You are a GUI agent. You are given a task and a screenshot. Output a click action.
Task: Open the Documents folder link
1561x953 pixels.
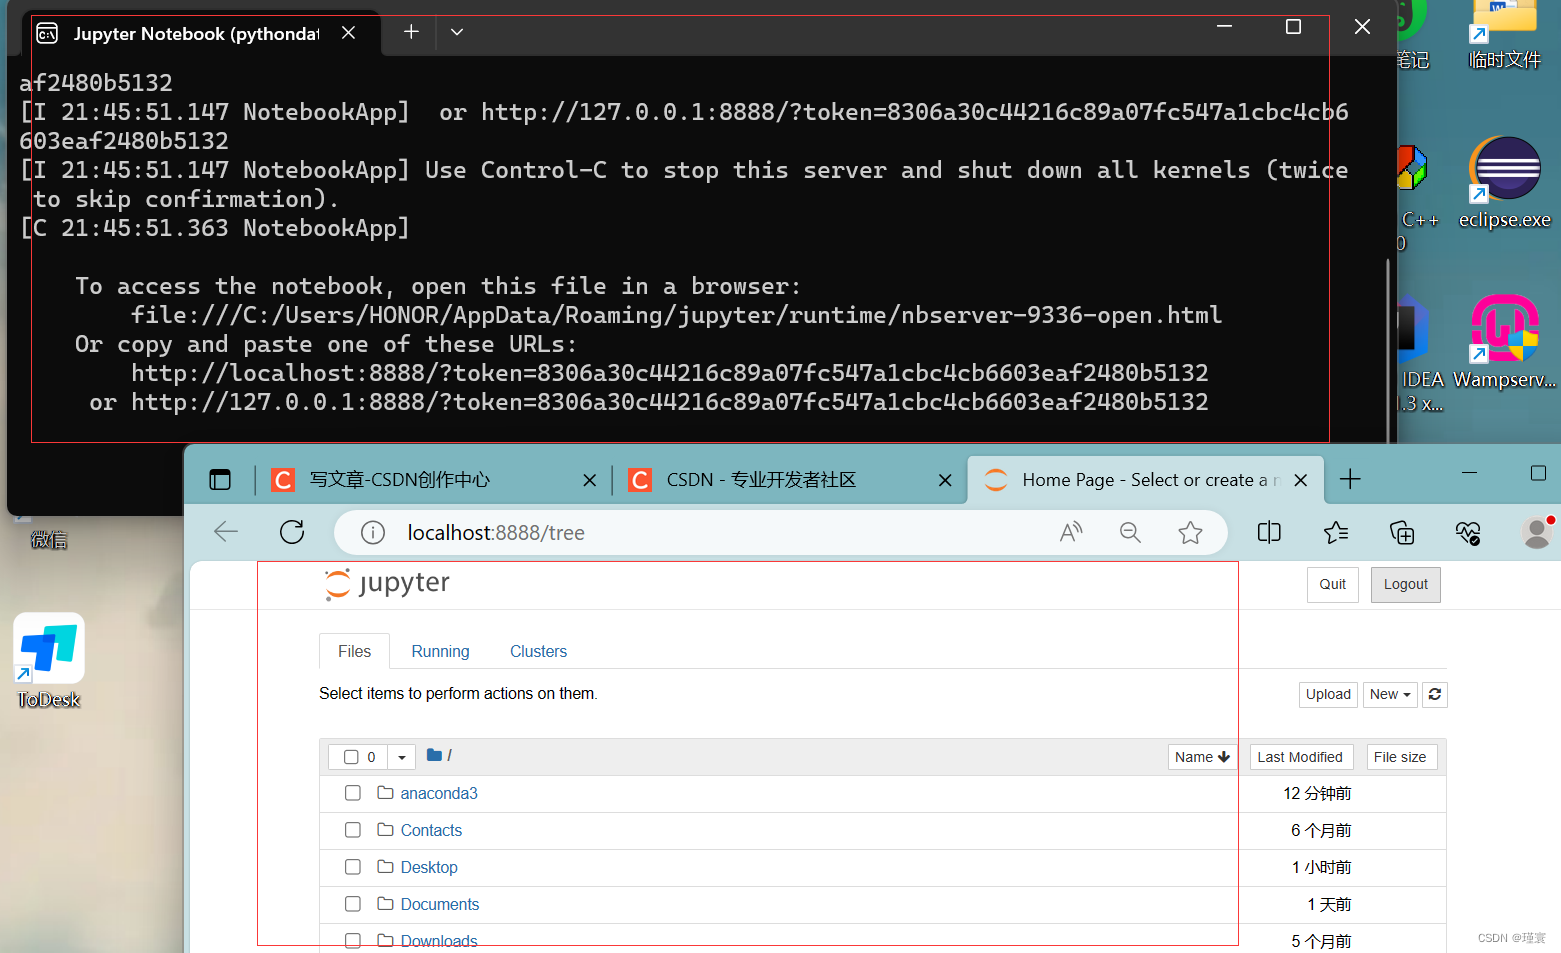[439, 904]
